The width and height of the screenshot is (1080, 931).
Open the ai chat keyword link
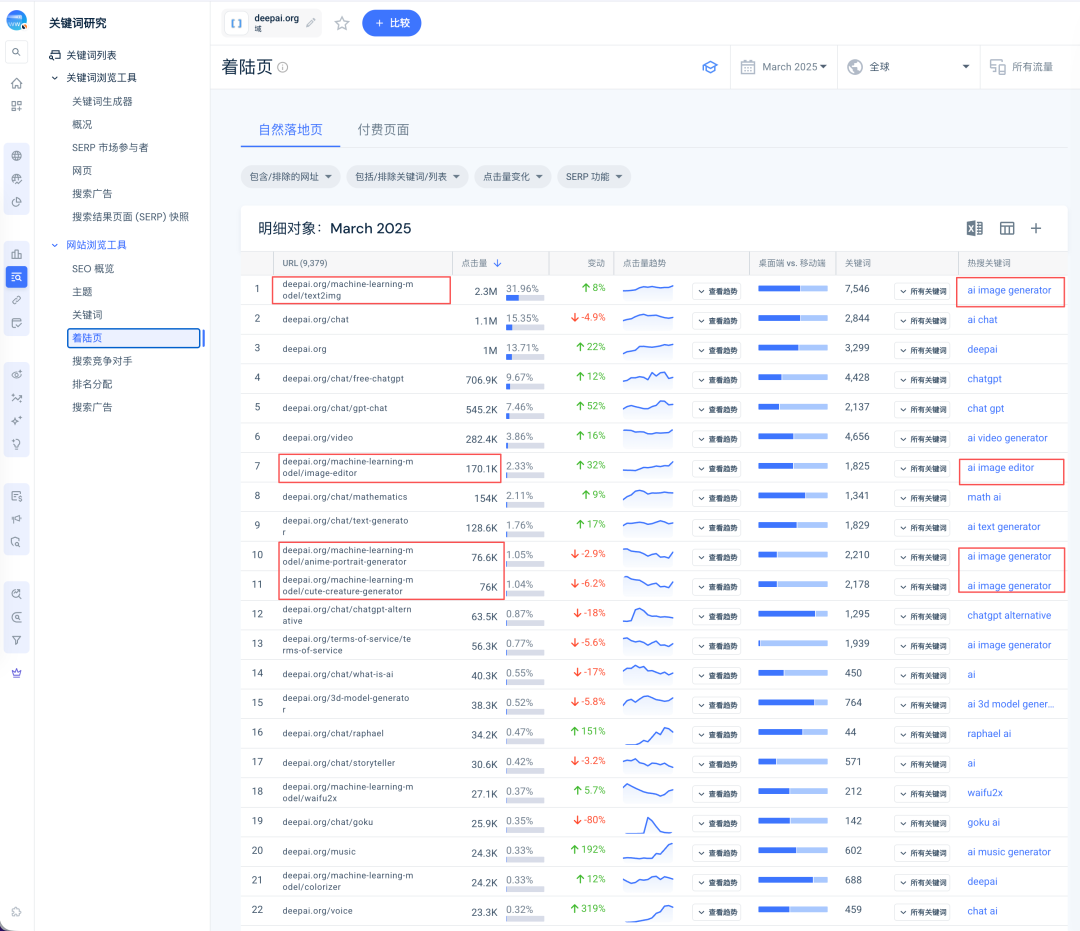982,320
